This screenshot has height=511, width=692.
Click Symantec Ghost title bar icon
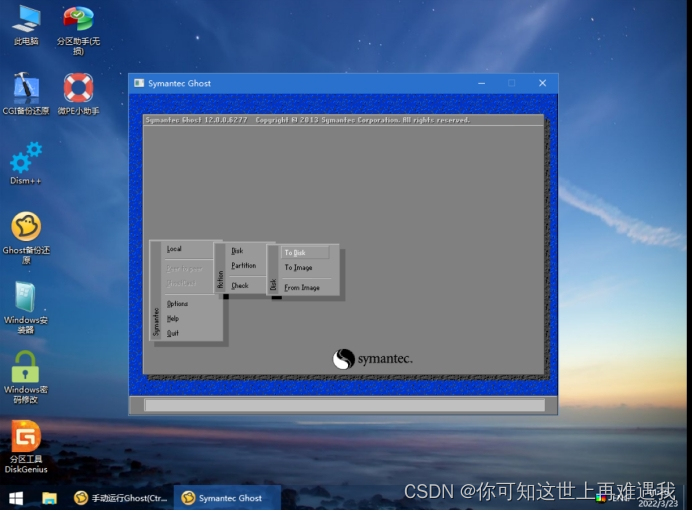[x=139, y=83]
